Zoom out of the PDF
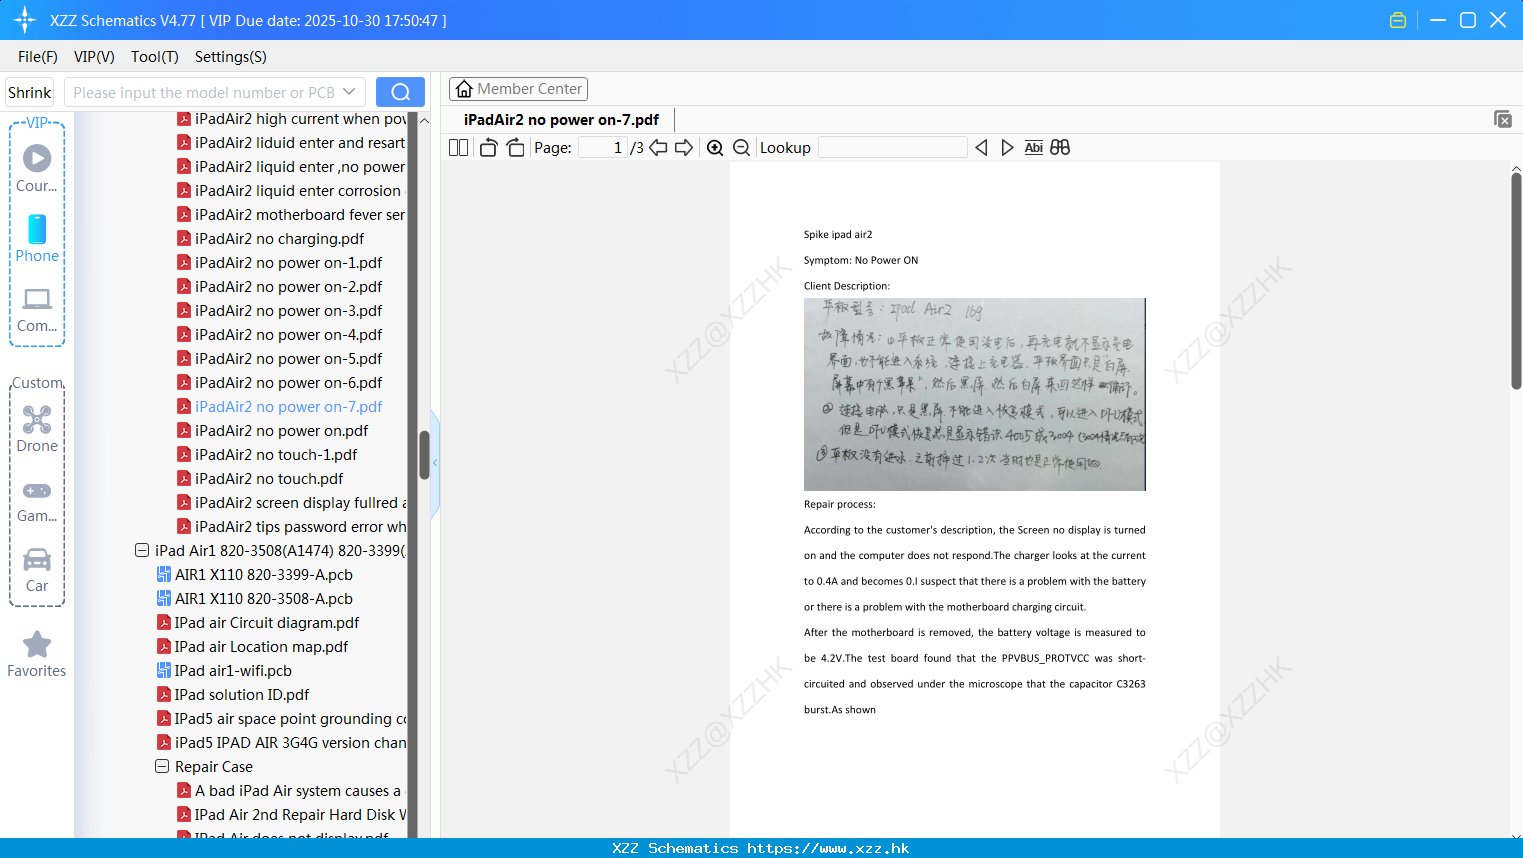 pyautogui.click(x=742, y=148)
